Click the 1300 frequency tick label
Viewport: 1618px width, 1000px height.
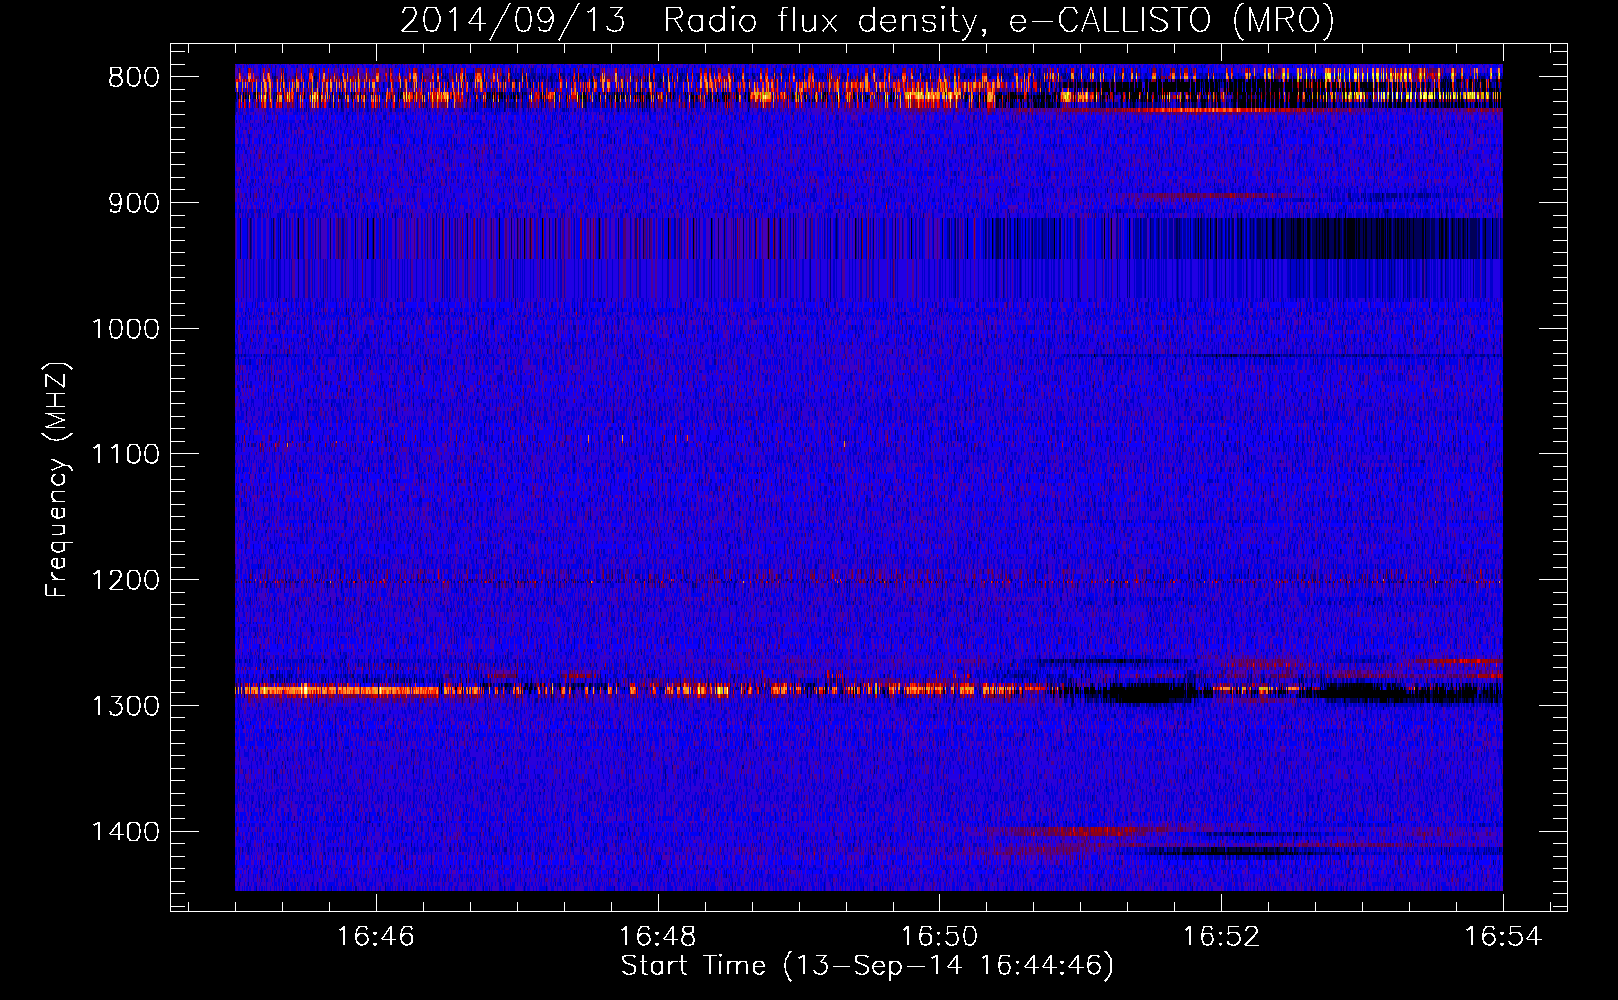pos(125,706)
